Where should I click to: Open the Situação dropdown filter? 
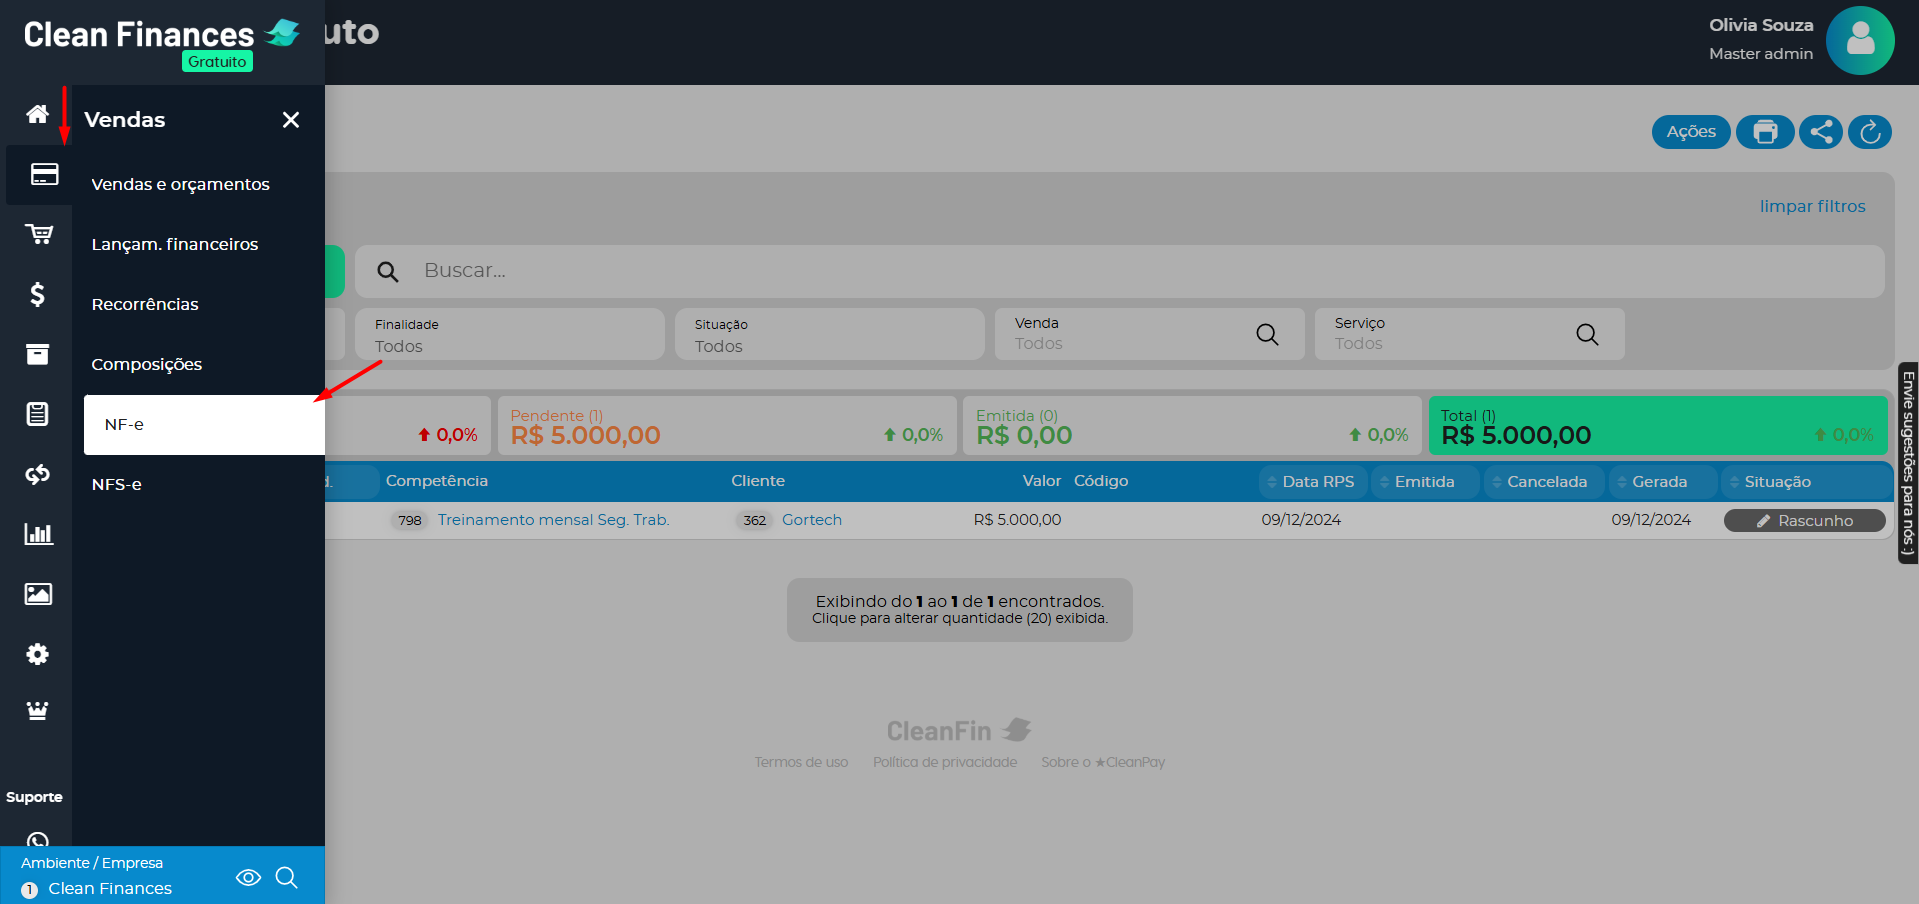[x=829, y=335]
